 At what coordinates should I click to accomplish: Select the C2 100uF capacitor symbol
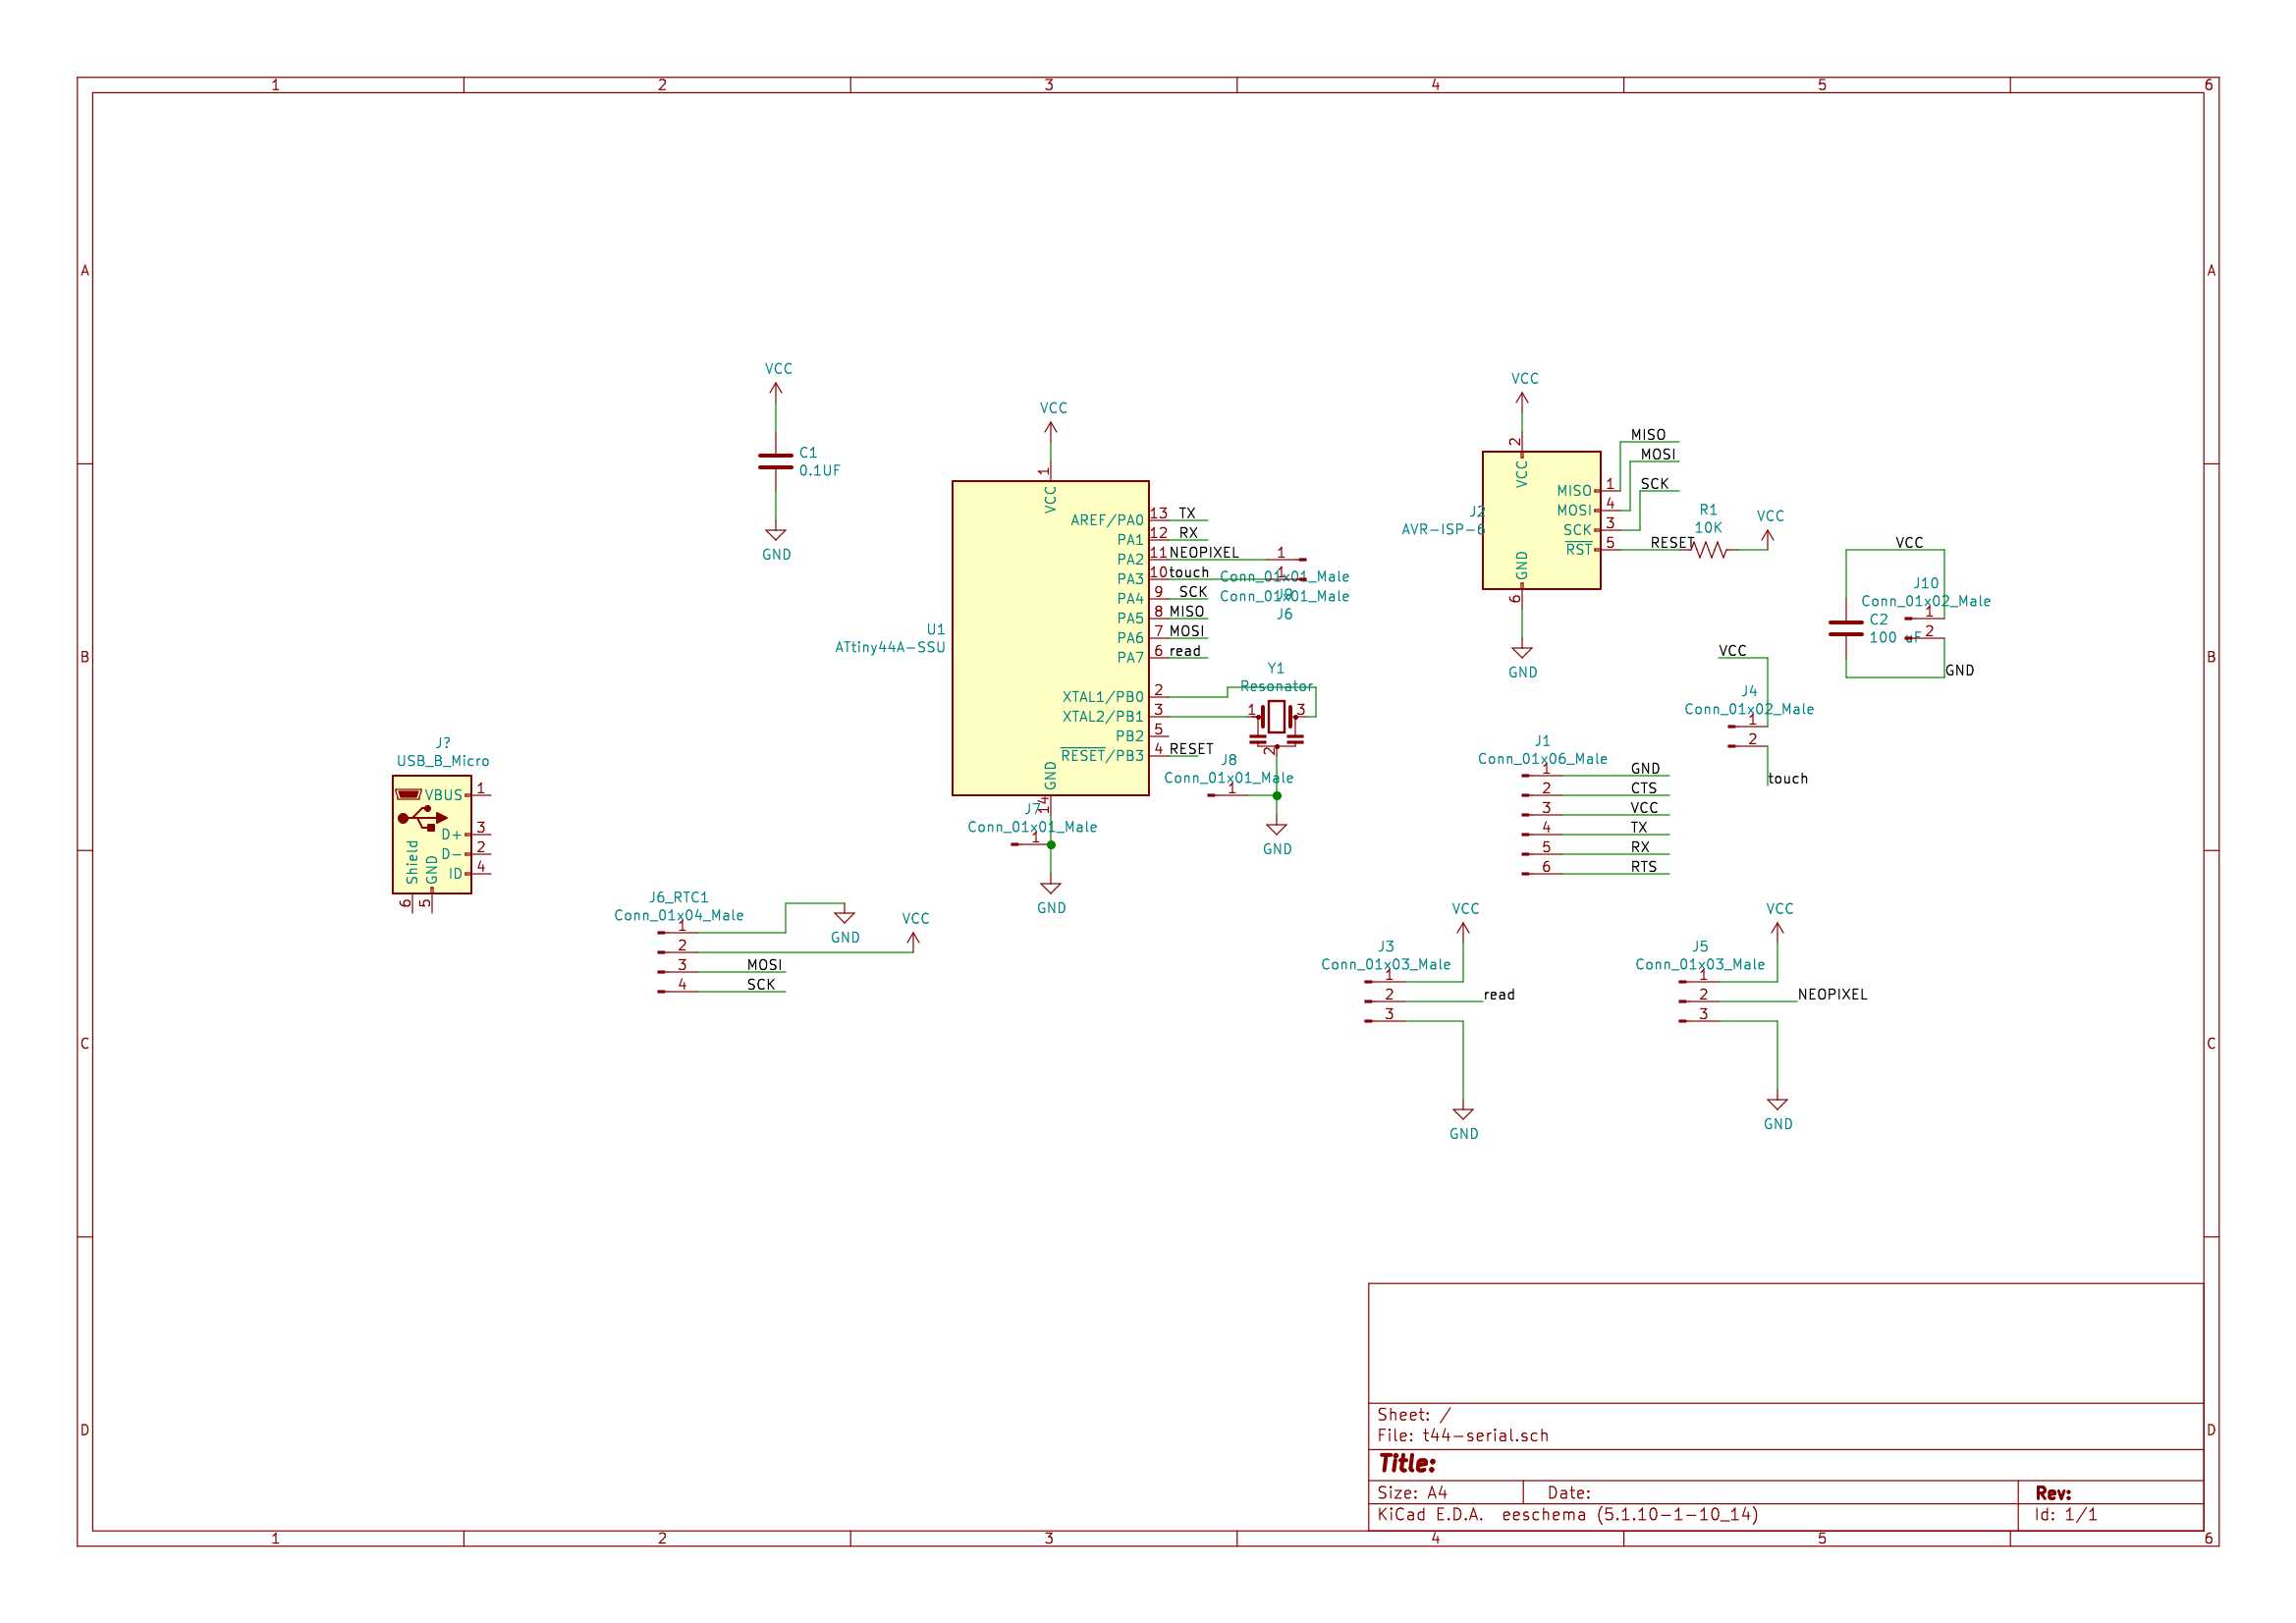pos(1846,628)
